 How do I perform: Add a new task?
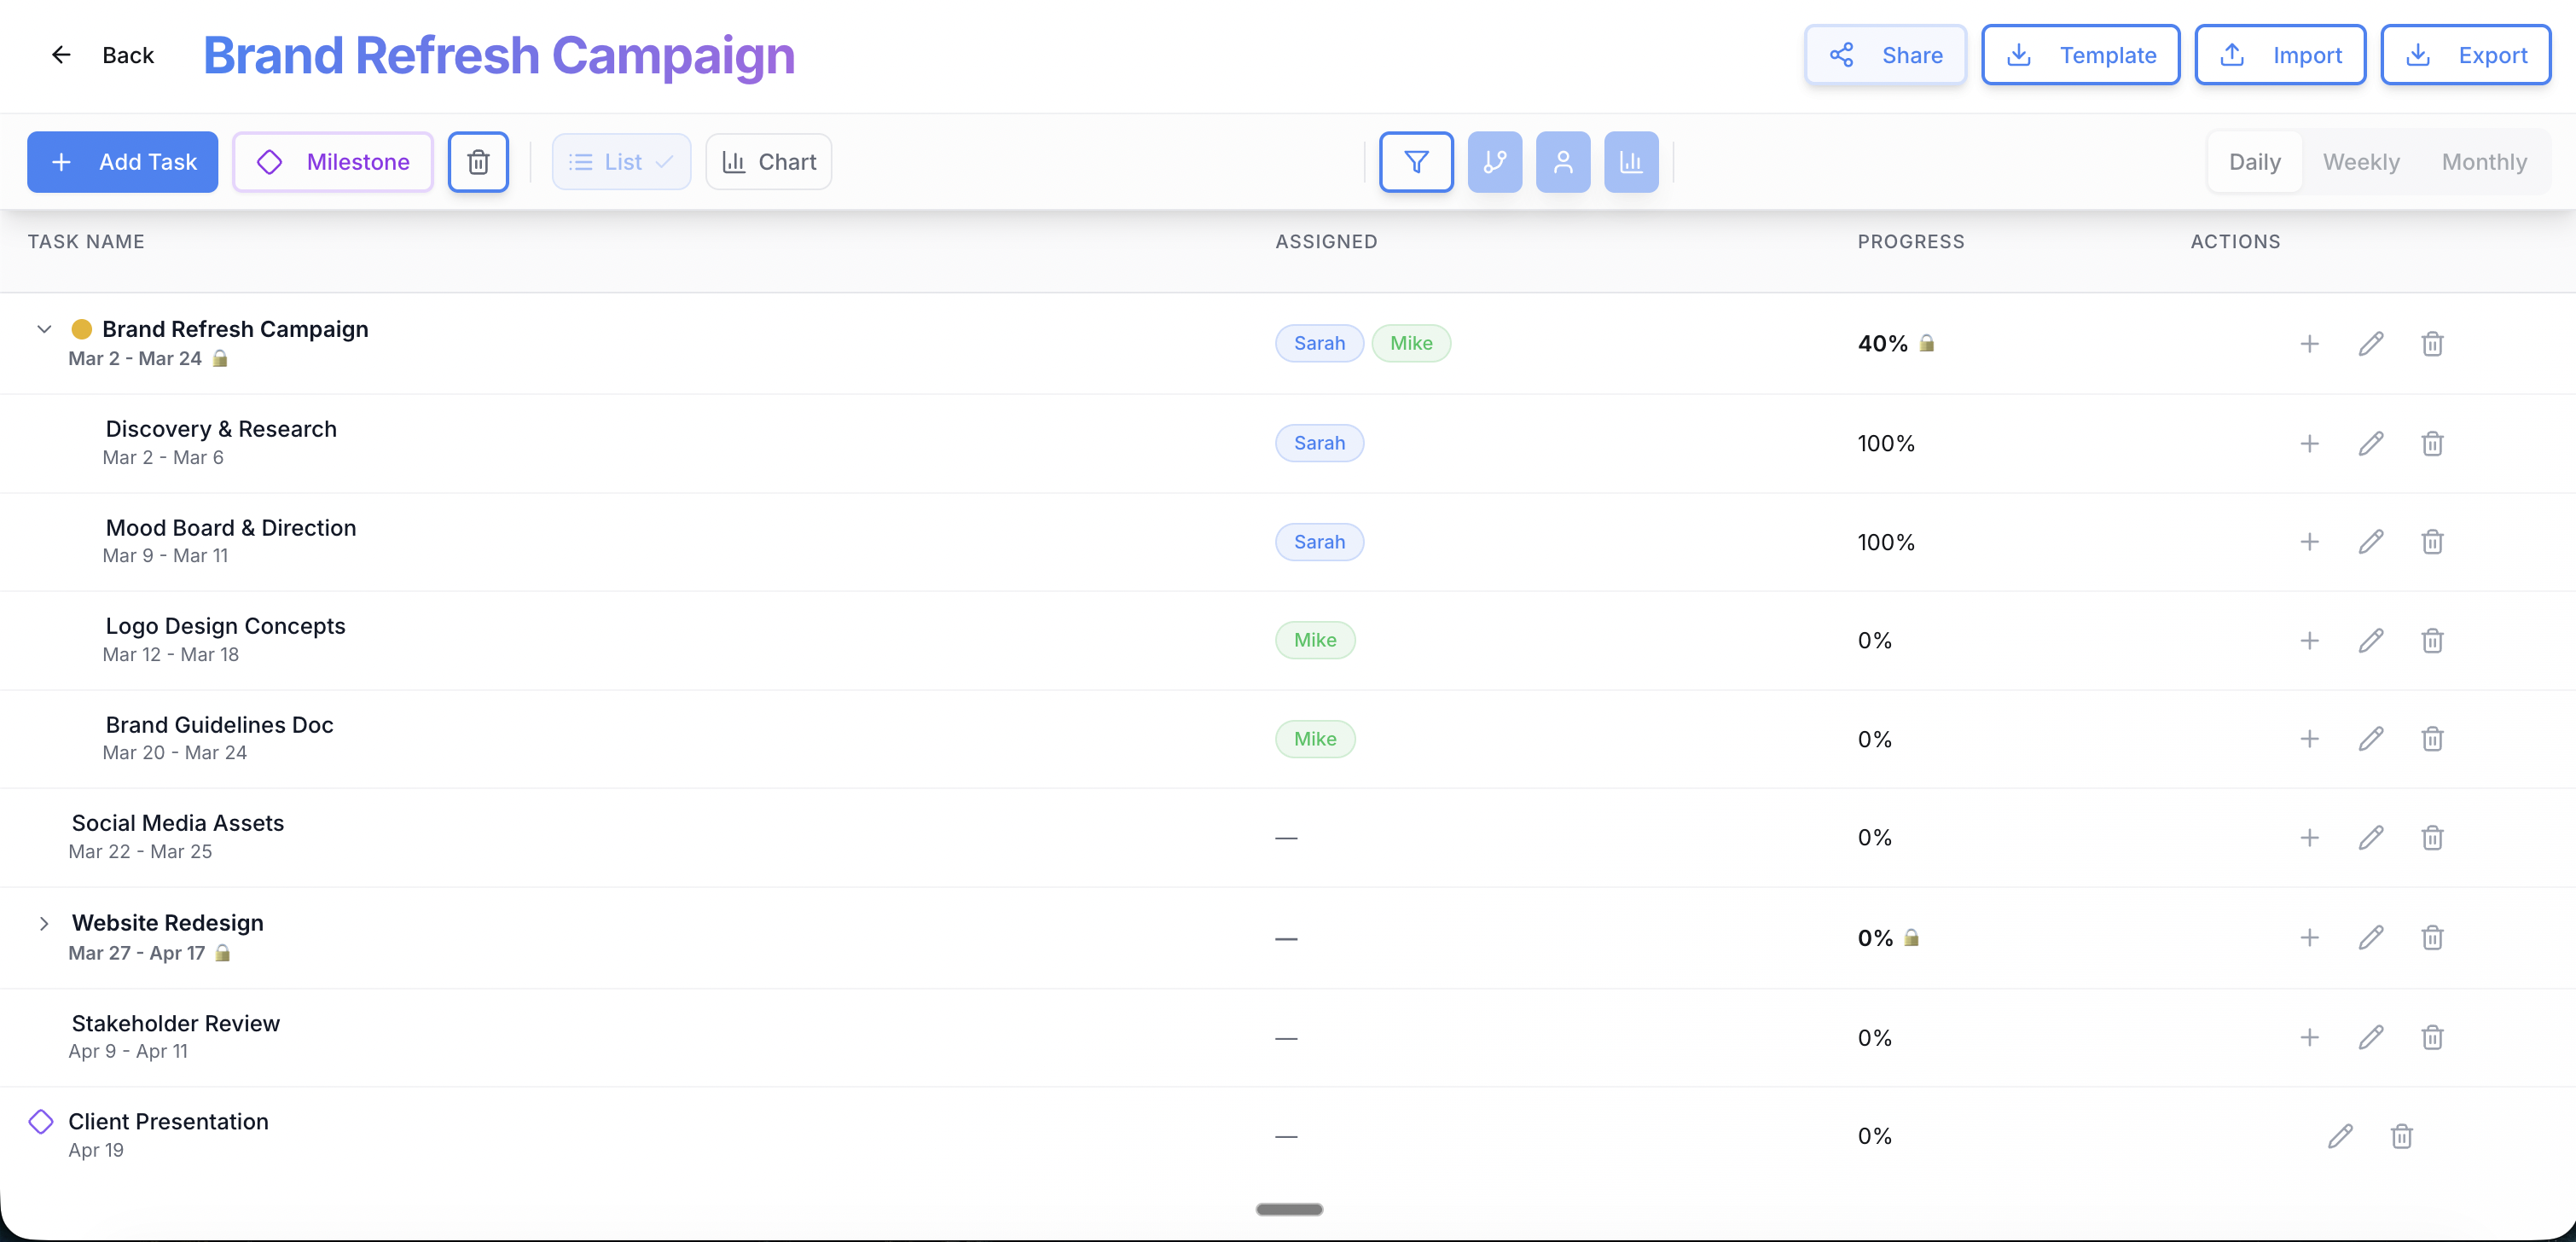(122, 162)
